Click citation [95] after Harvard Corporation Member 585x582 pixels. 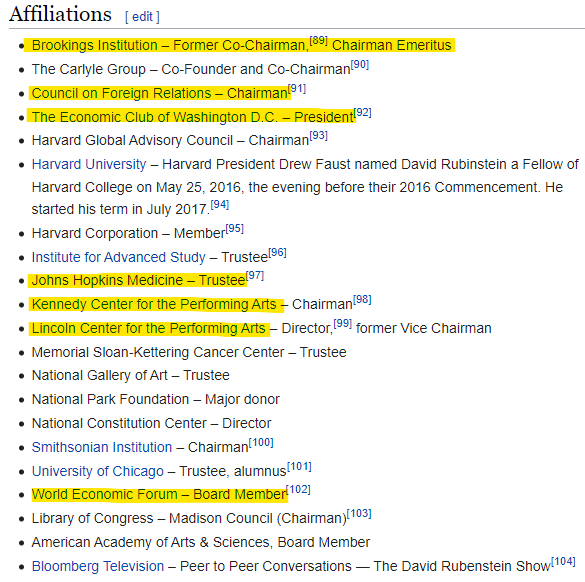(235, 228)
